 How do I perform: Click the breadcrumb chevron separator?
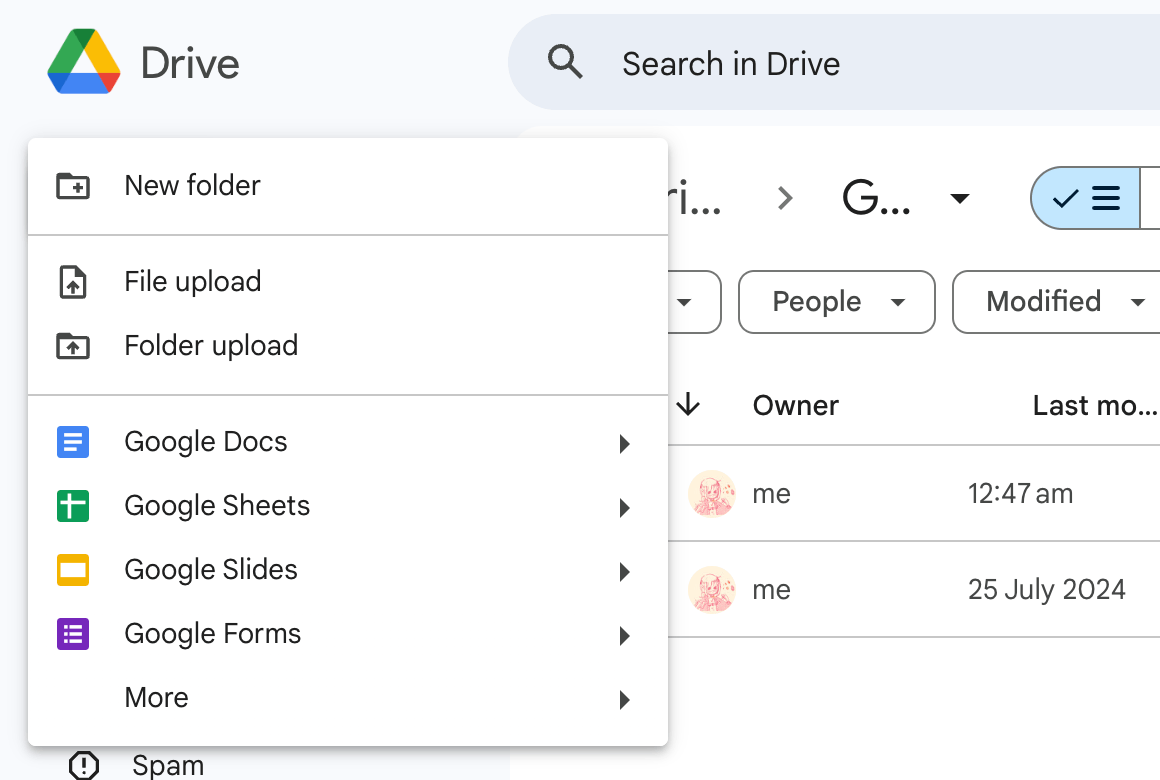(x=785, y=198)
